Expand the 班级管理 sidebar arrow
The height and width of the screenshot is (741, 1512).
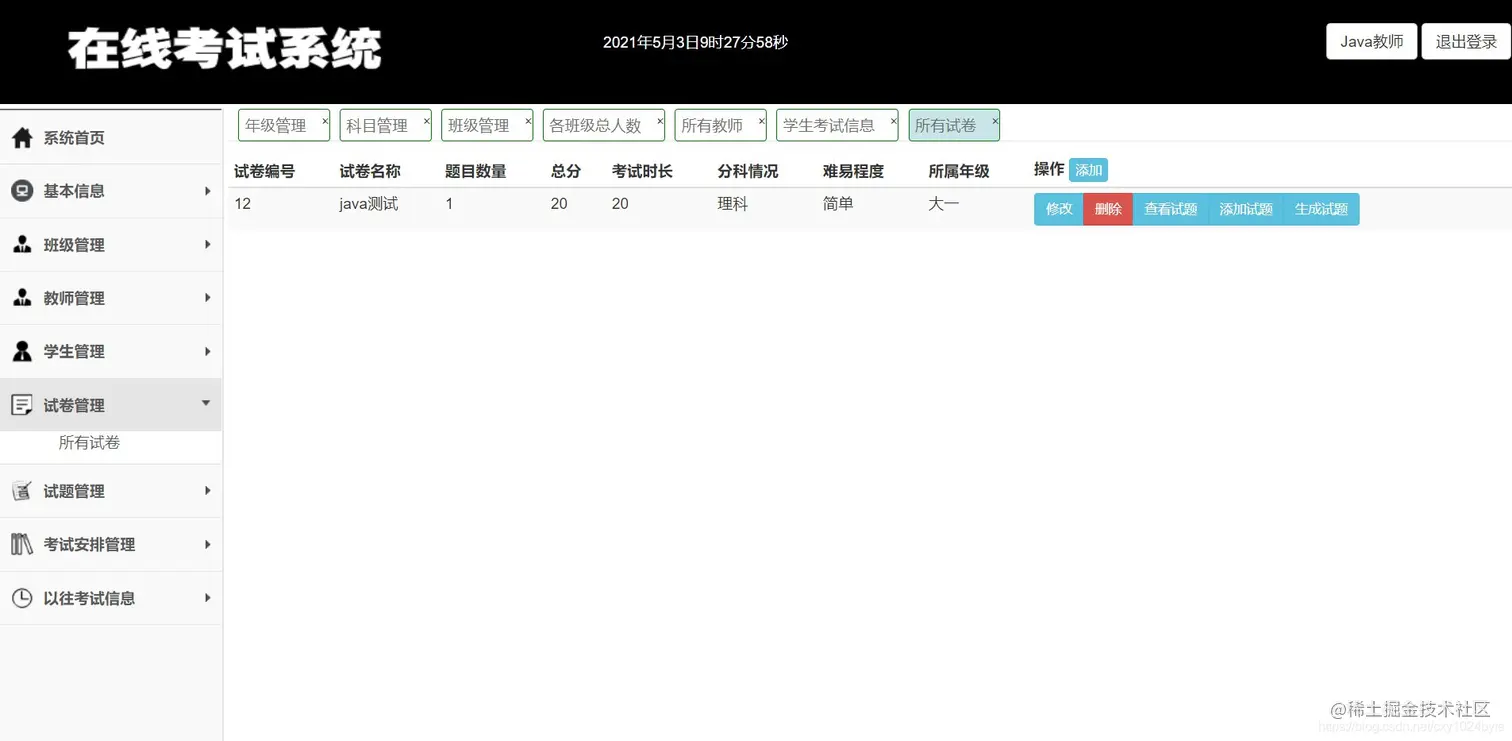[x=207, y=245]
